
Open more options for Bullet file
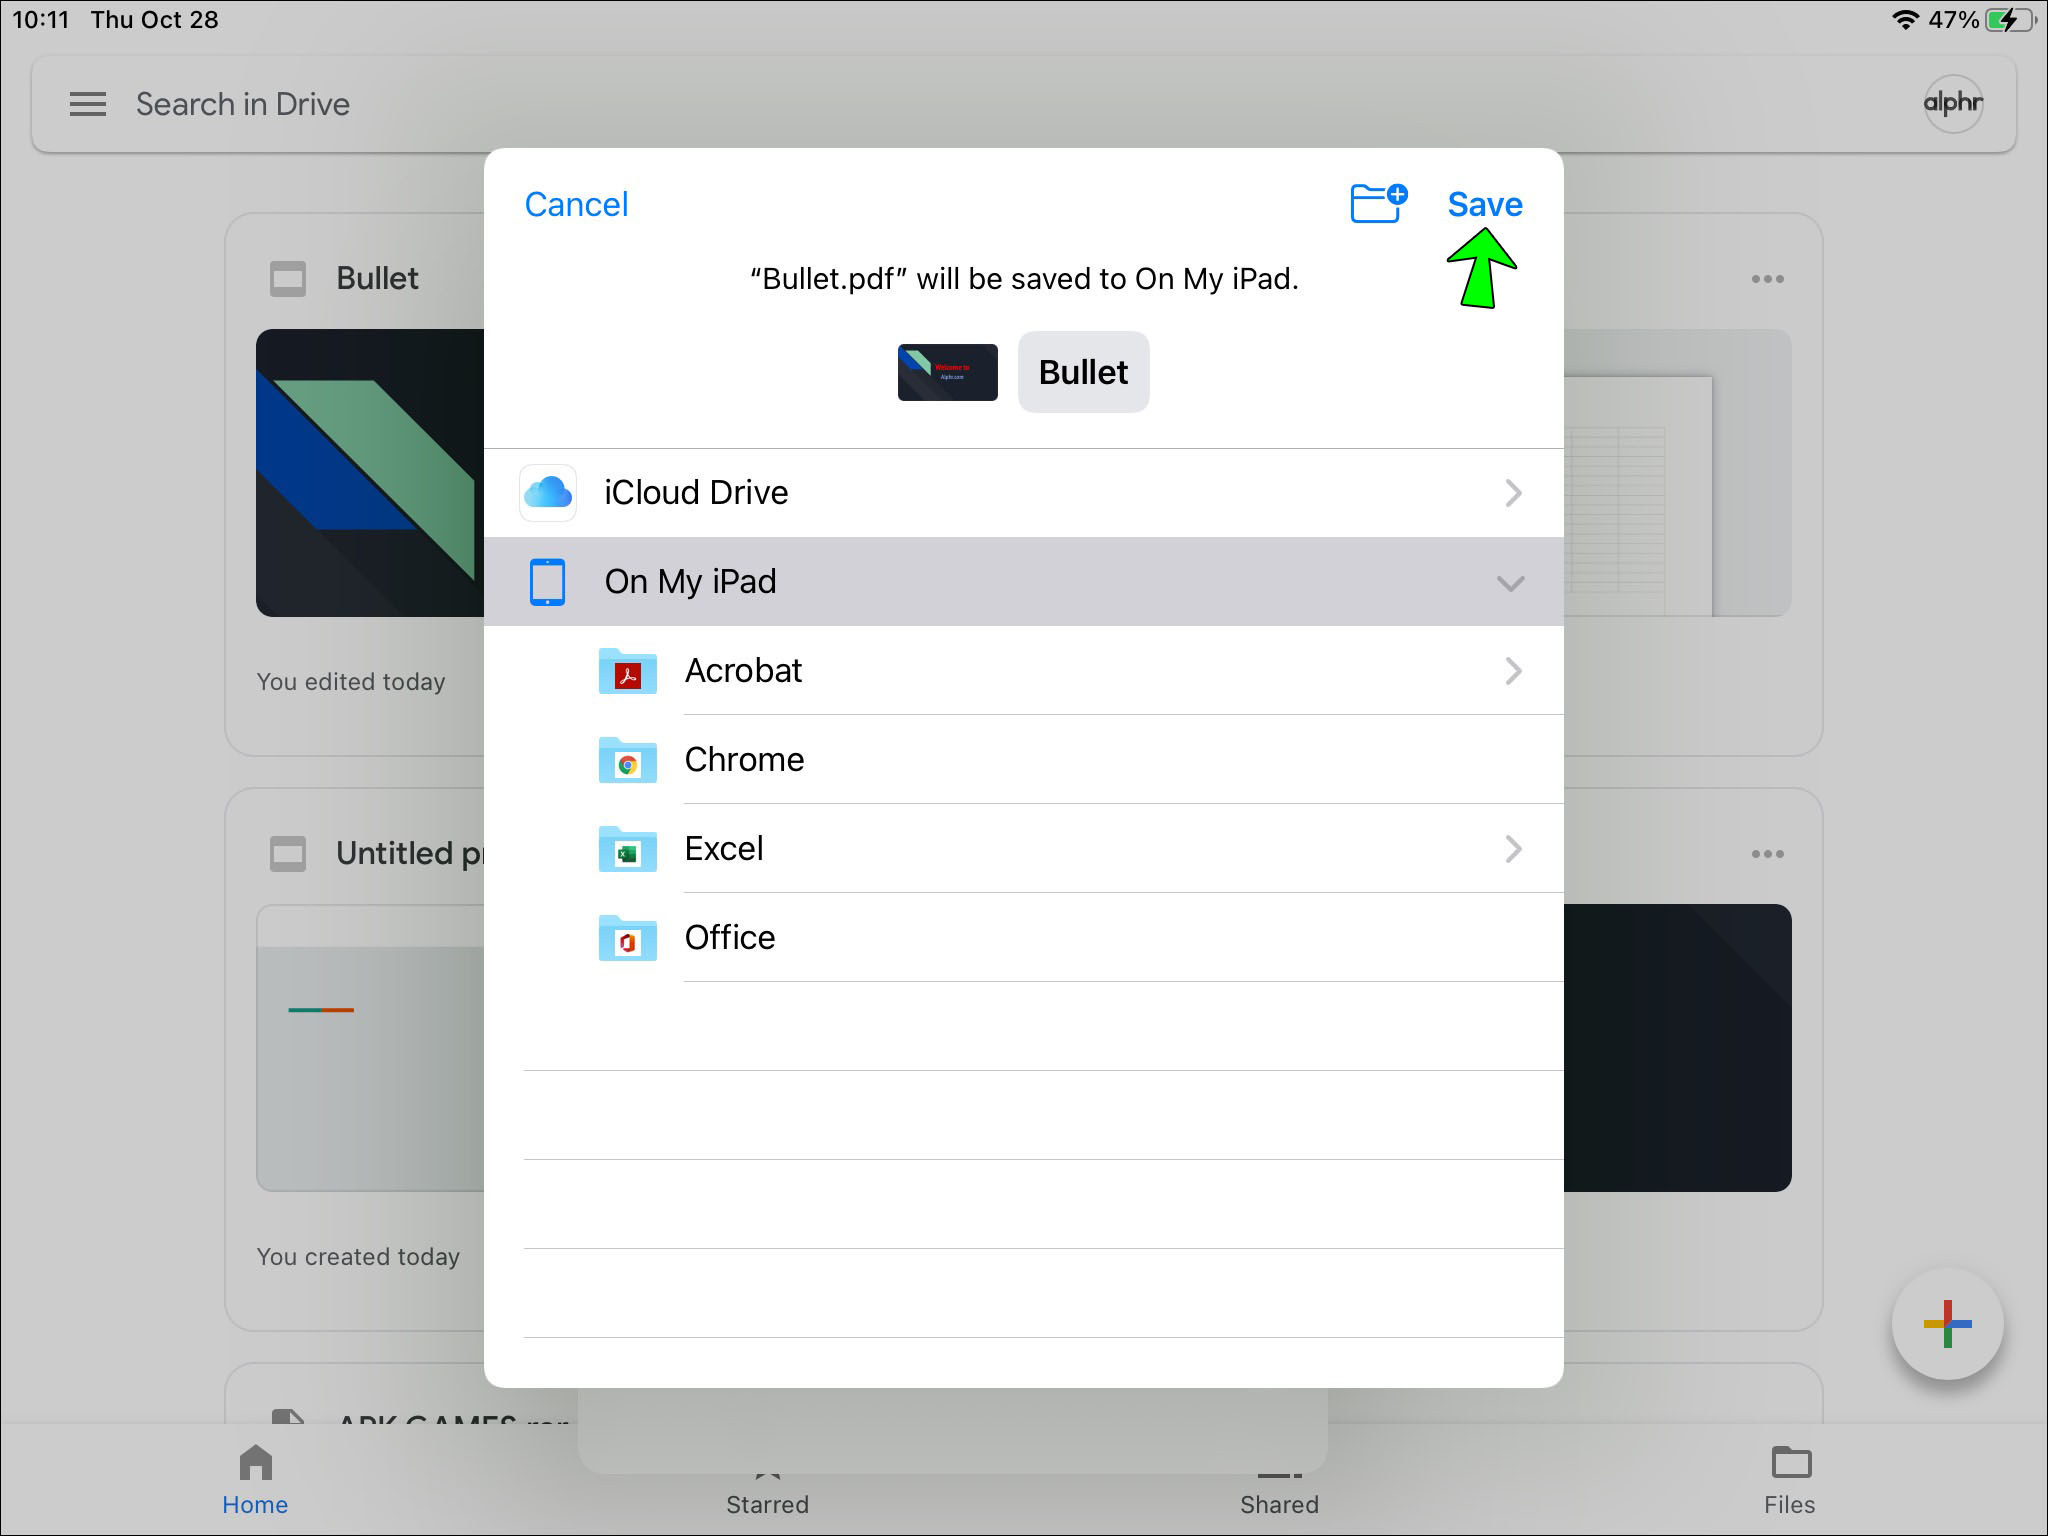click(x=1767, y=279)
